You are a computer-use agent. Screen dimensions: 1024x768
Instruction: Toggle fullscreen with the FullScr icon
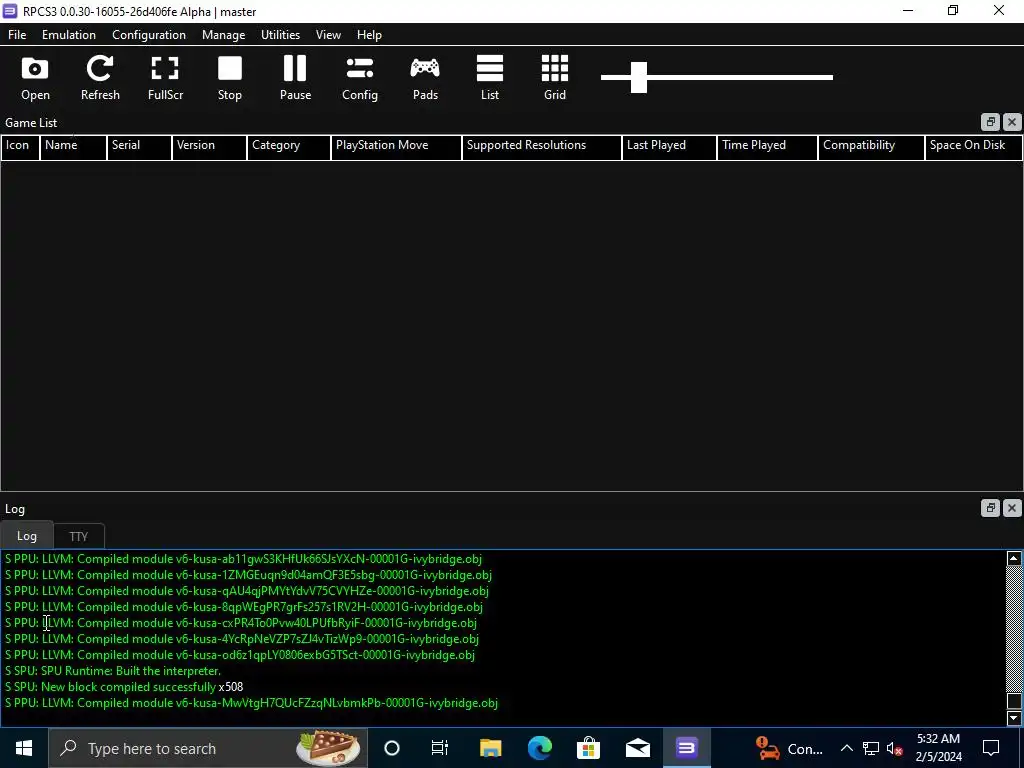click(165, 78)
